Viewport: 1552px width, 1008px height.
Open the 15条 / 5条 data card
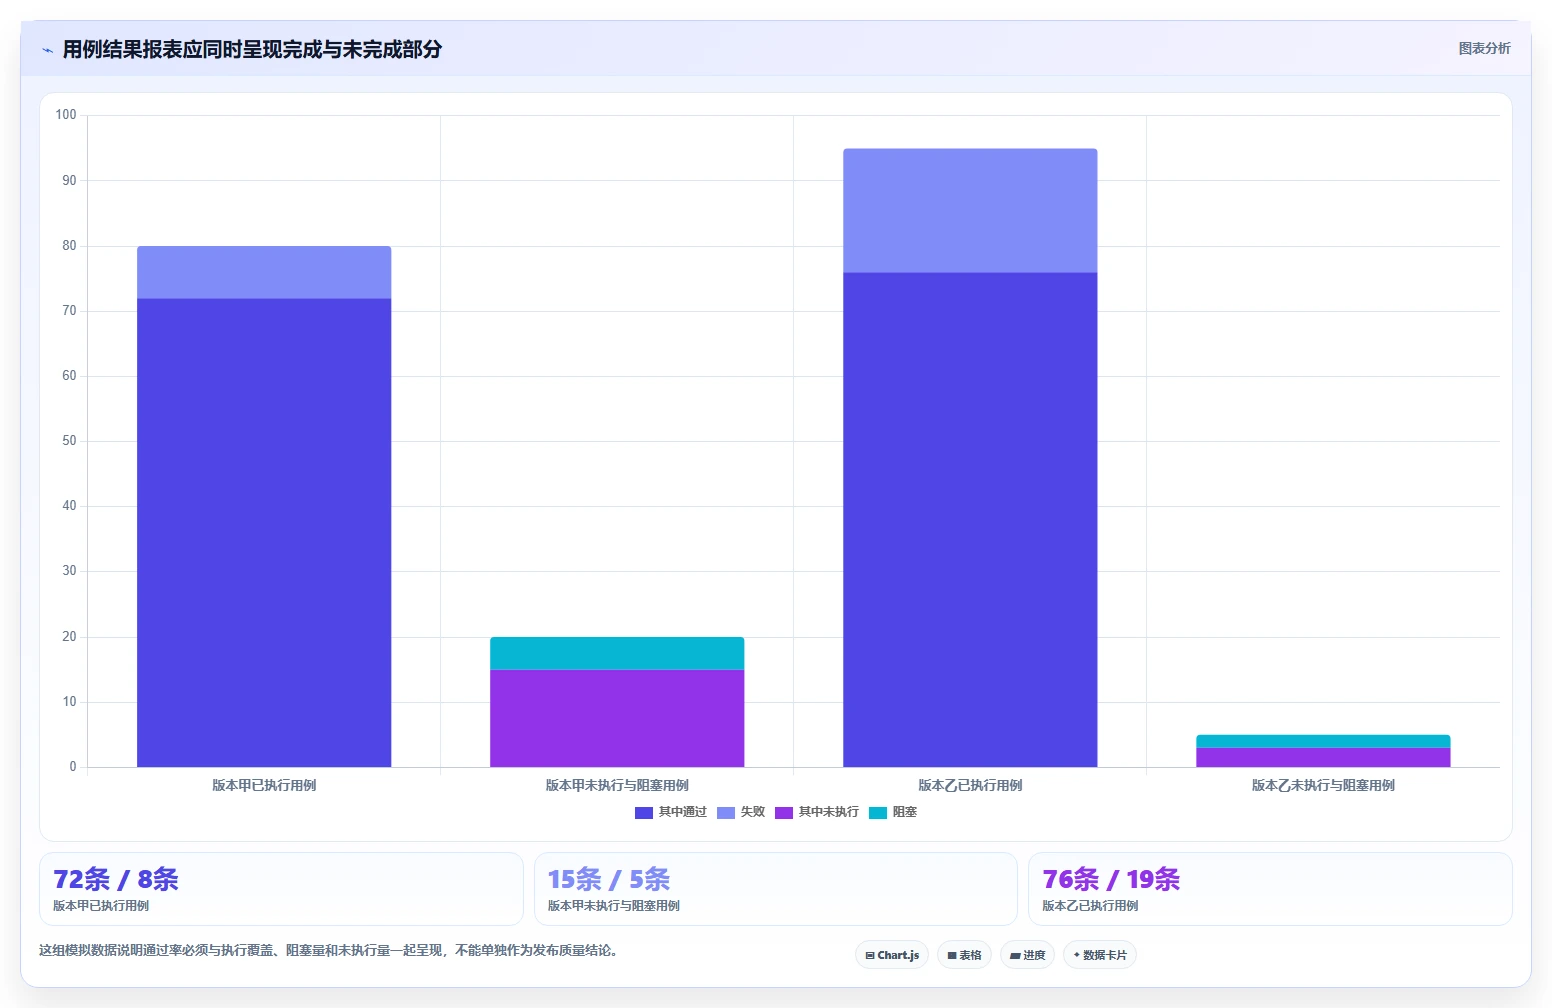[x=776, y=889]
